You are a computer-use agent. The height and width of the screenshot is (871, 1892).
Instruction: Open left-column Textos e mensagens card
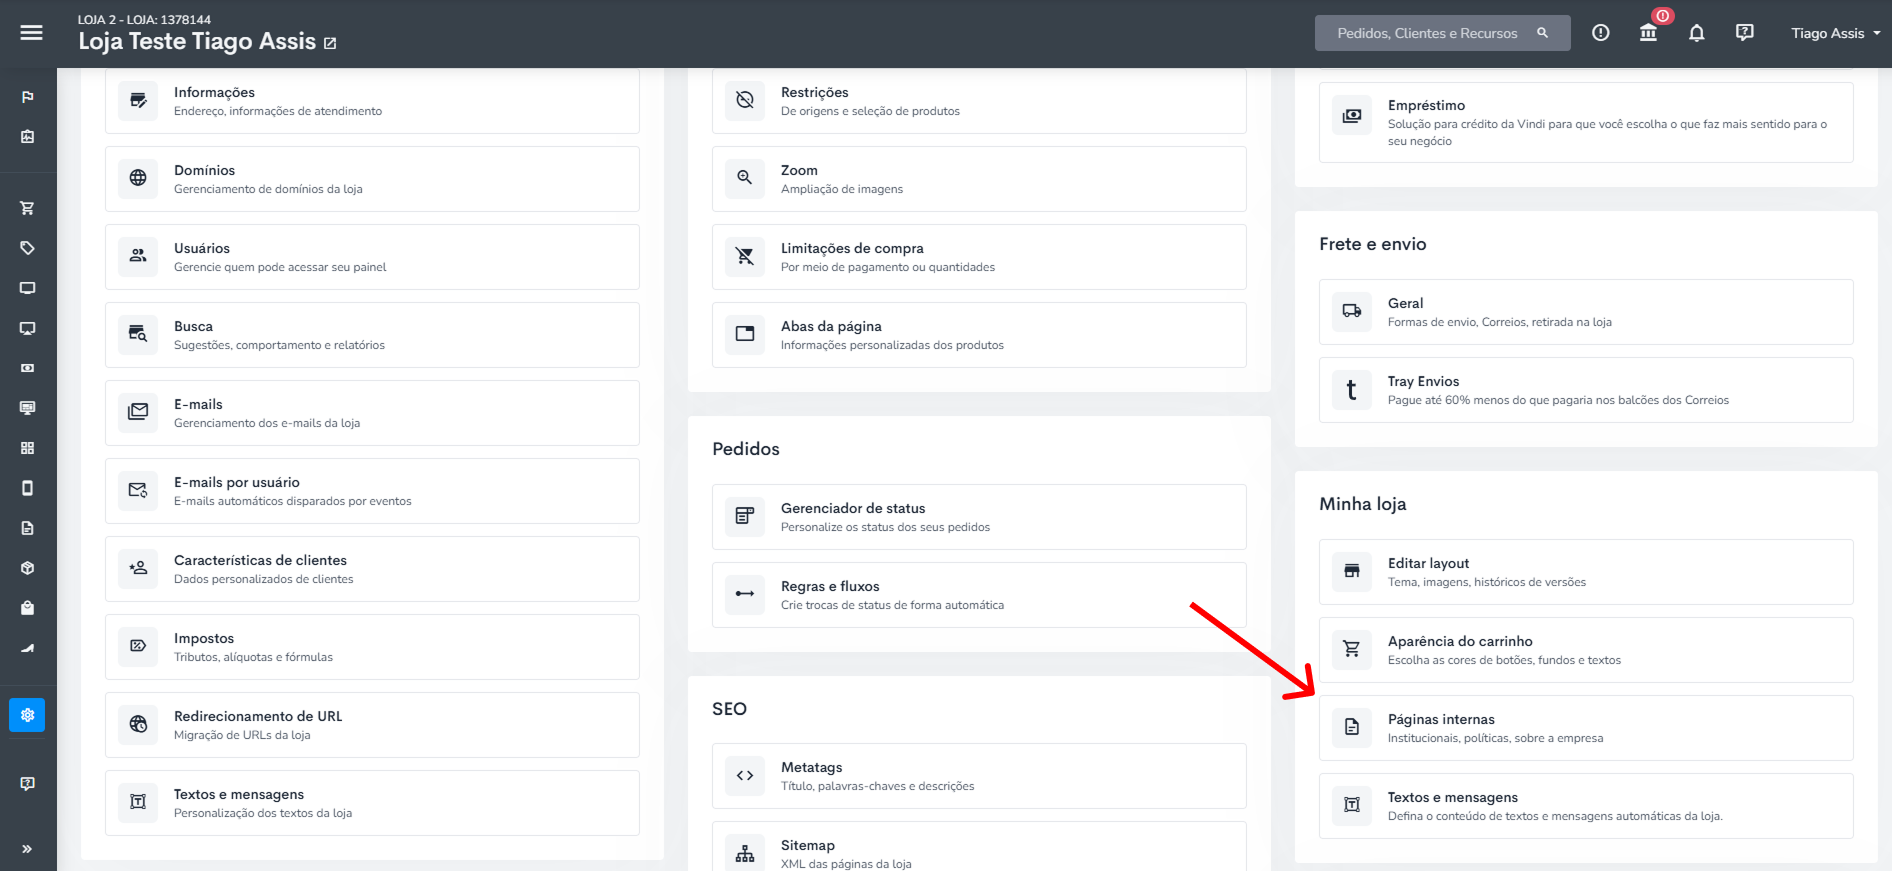pyautogui.click(x=372, y=803)
